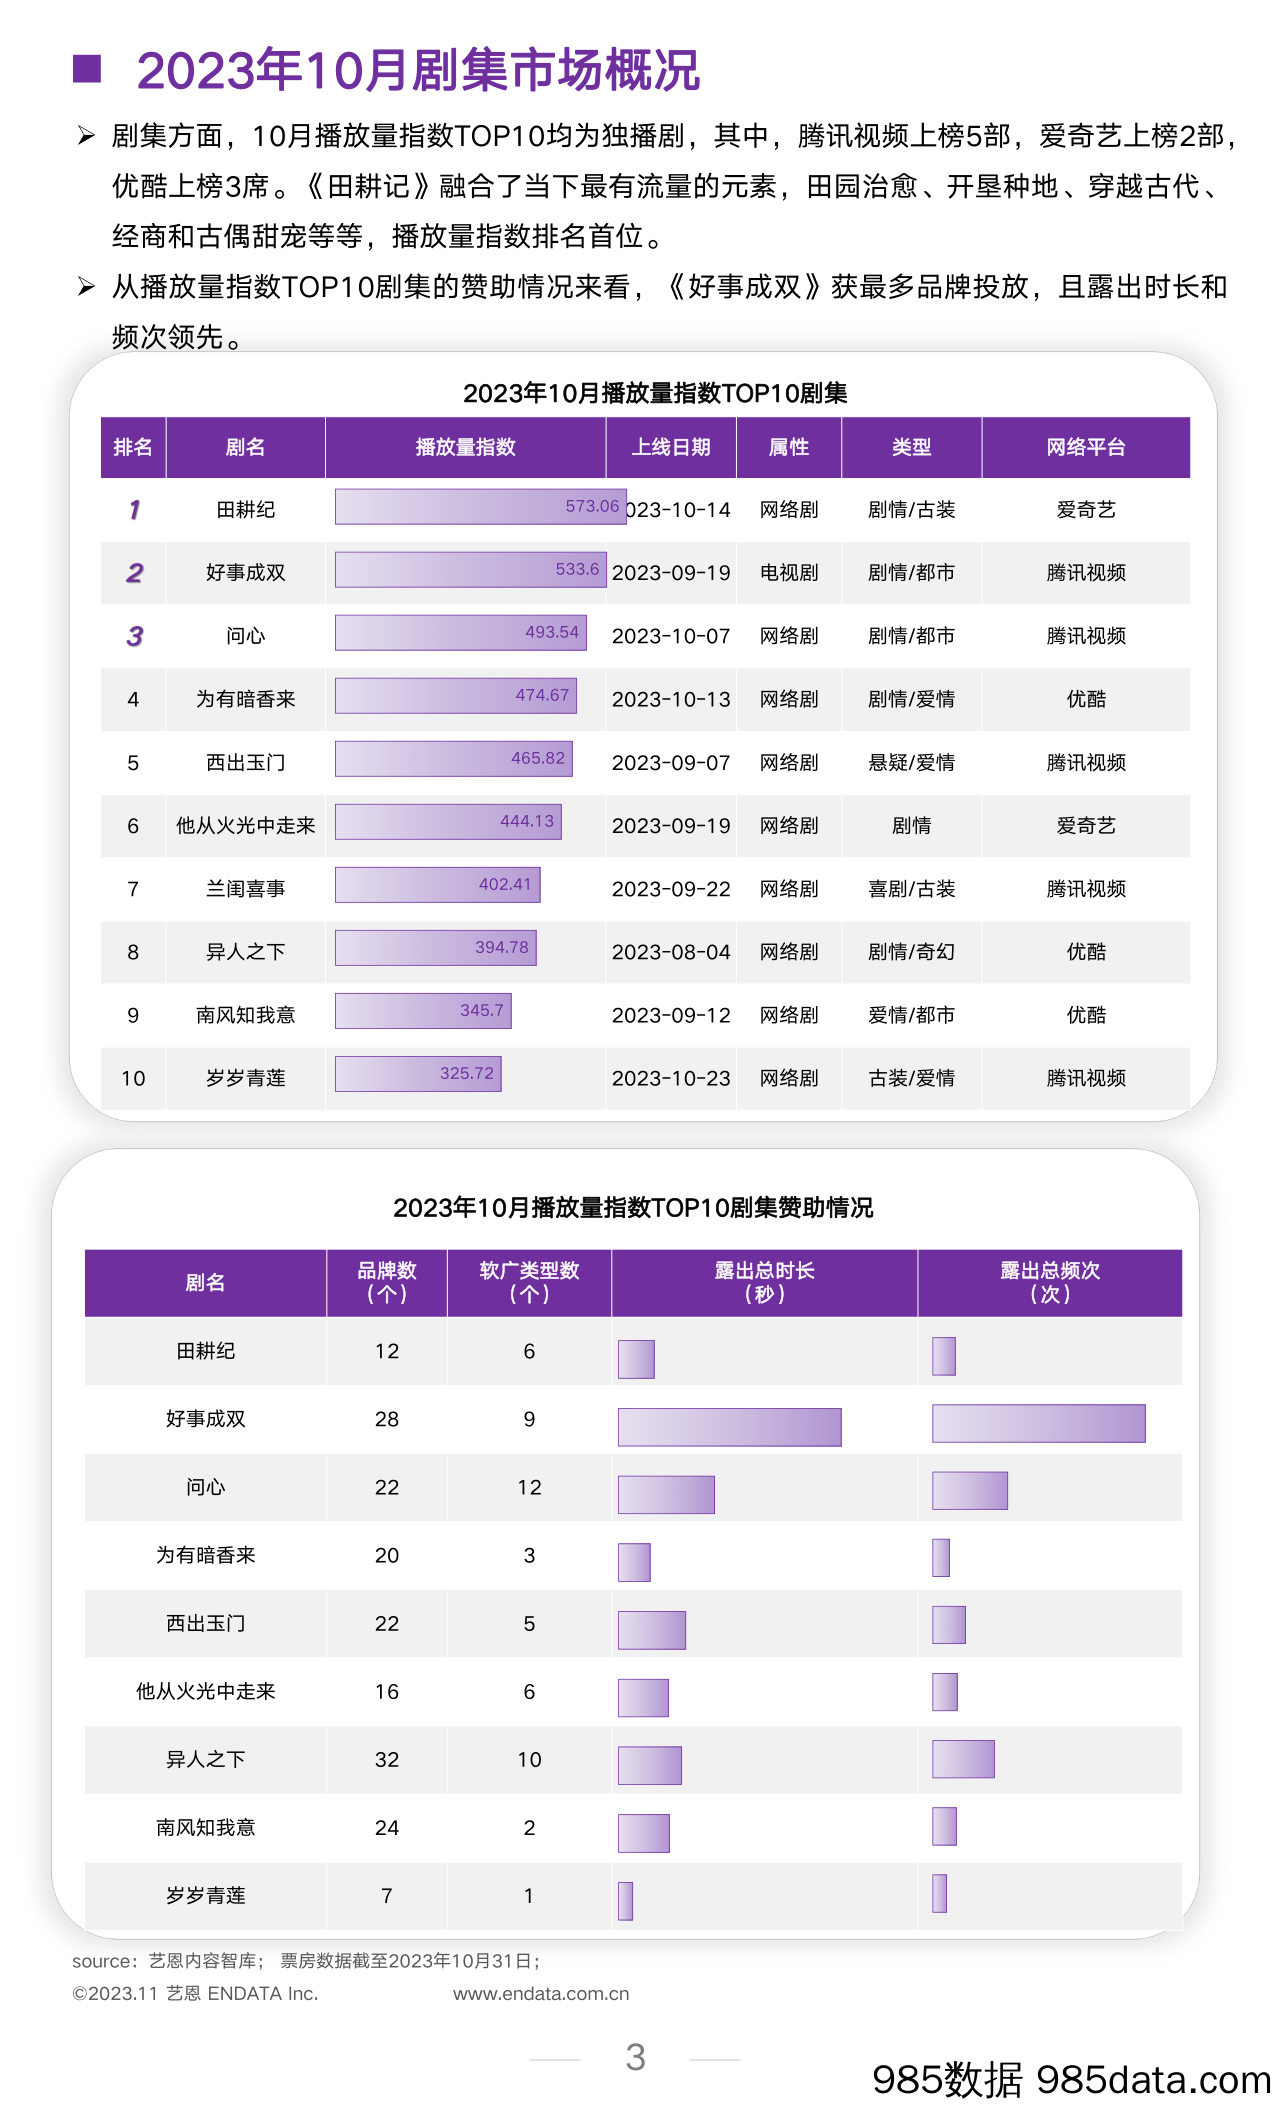Image resolution: width=1281 pixels, height=2109 pixels.
Task: Click 兰闺喜事 drama name
Action: 245,889
